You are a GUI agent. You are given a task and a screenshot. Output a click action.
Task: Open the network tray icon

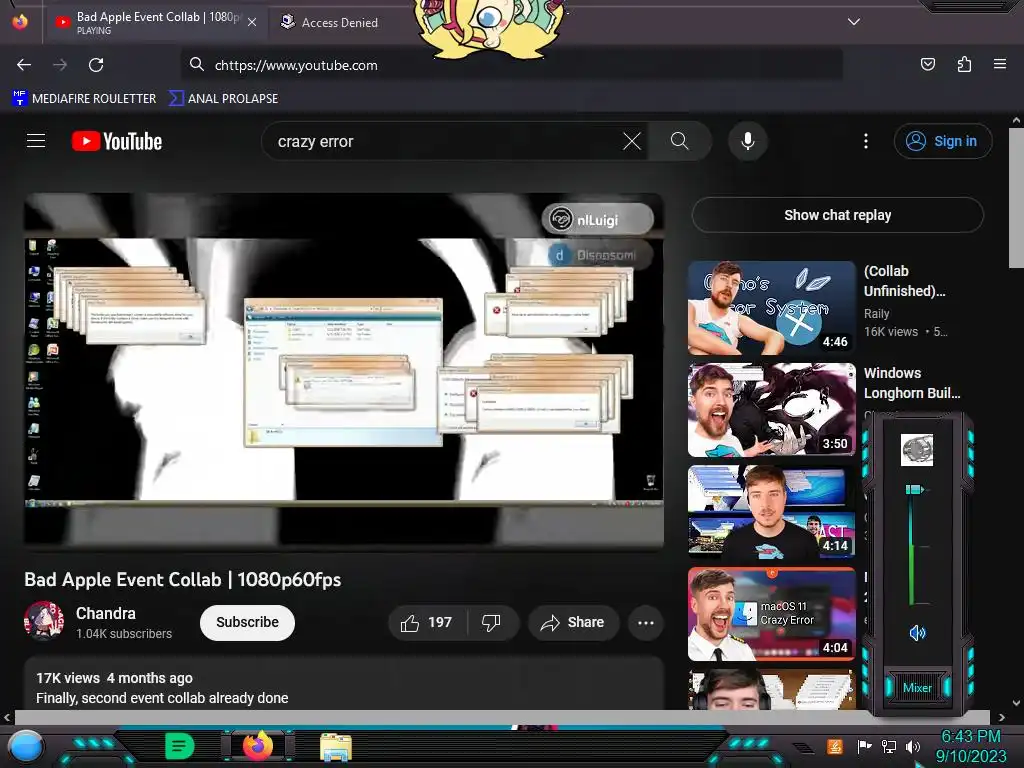[889, 746]
